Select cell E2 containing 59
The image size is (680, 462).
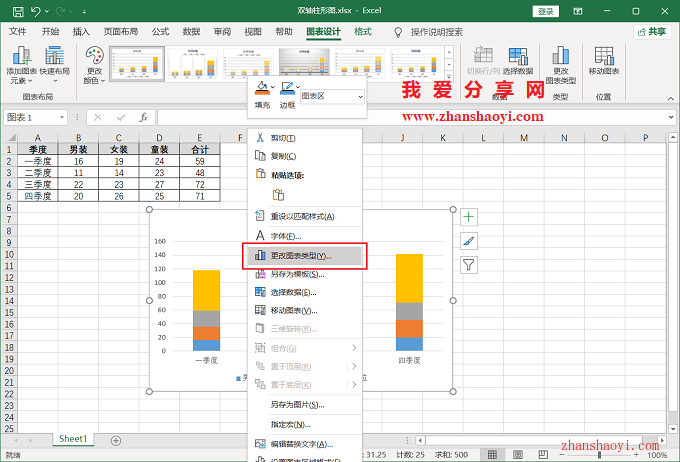click(x=199, y=161)
